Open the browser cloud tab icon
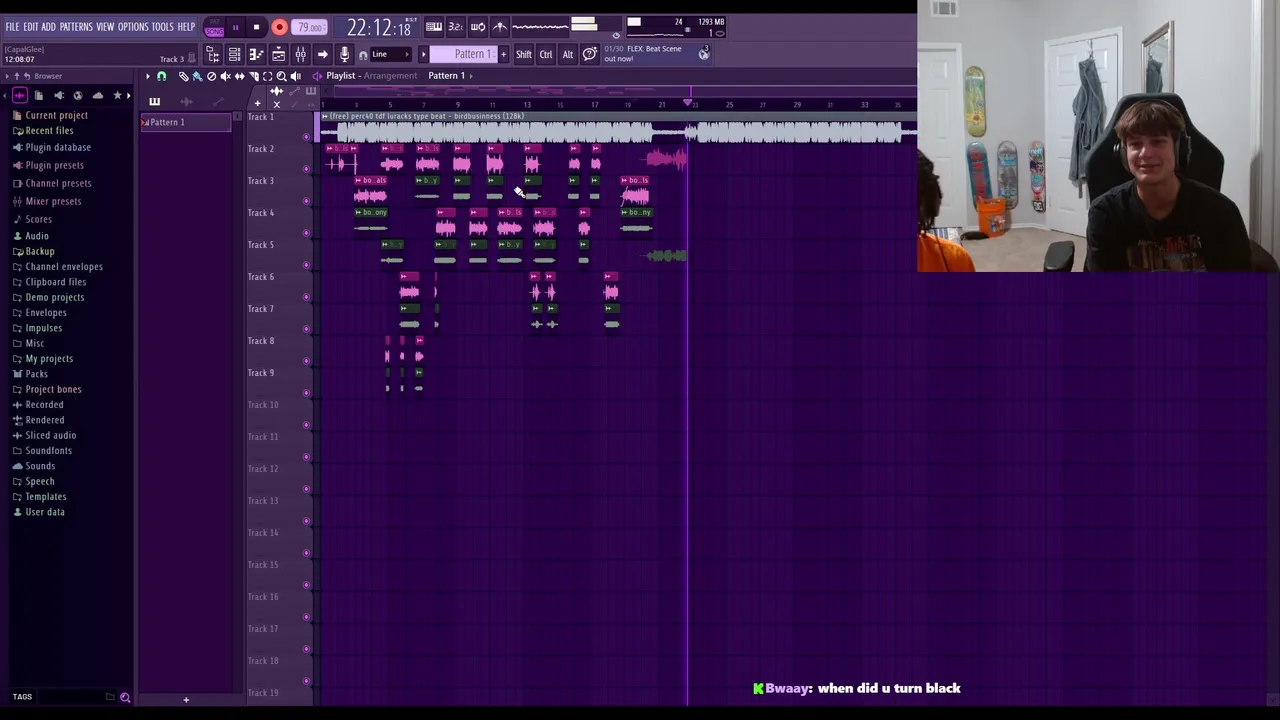Viewport: 1280px width, 720px height. tap(97, 95)
